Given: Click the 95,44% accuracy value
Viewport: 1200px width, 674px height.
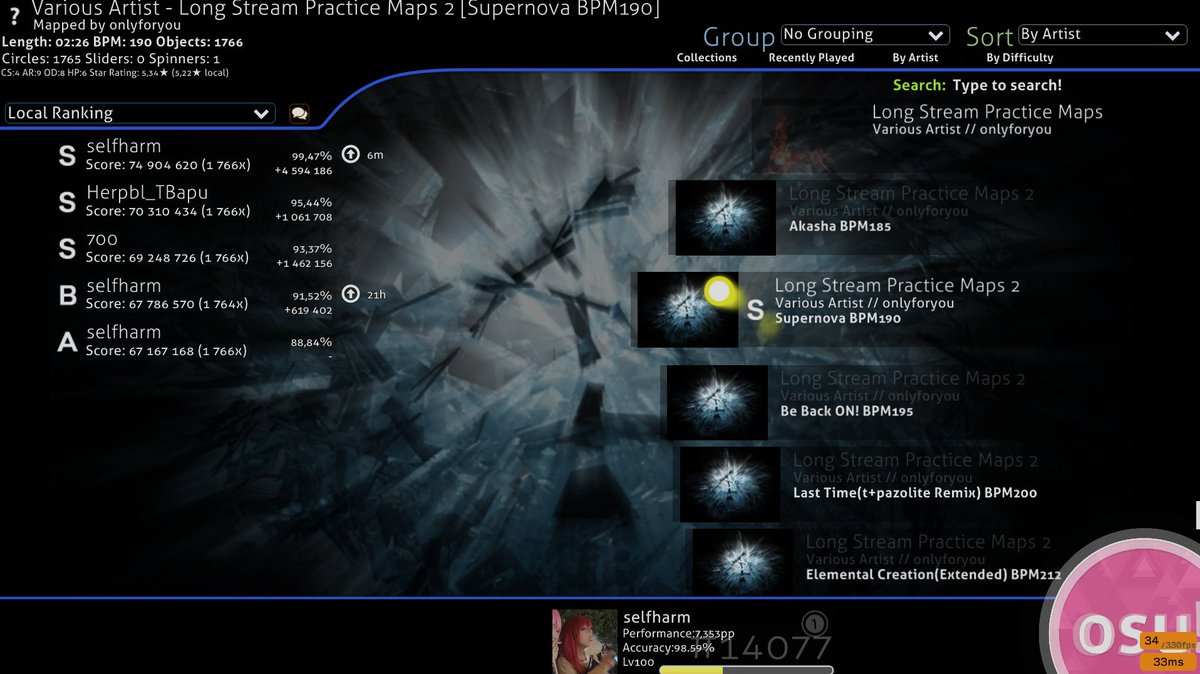Looking at the screenshot, I should click(312, 203).
